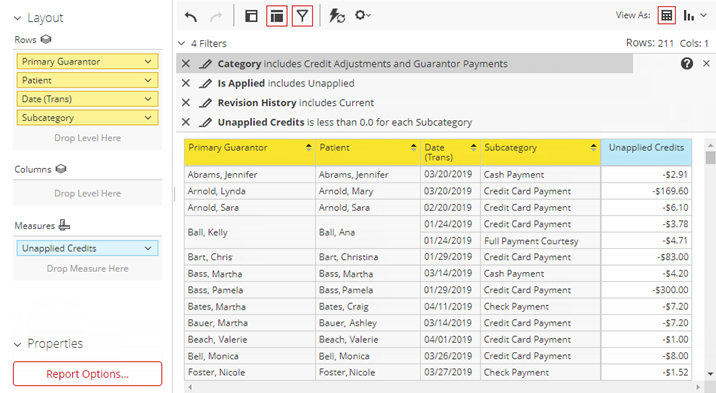716x393 pixels.
Task: Toggle the layout panel icon in toolbar
Action: tap(251, 16)
